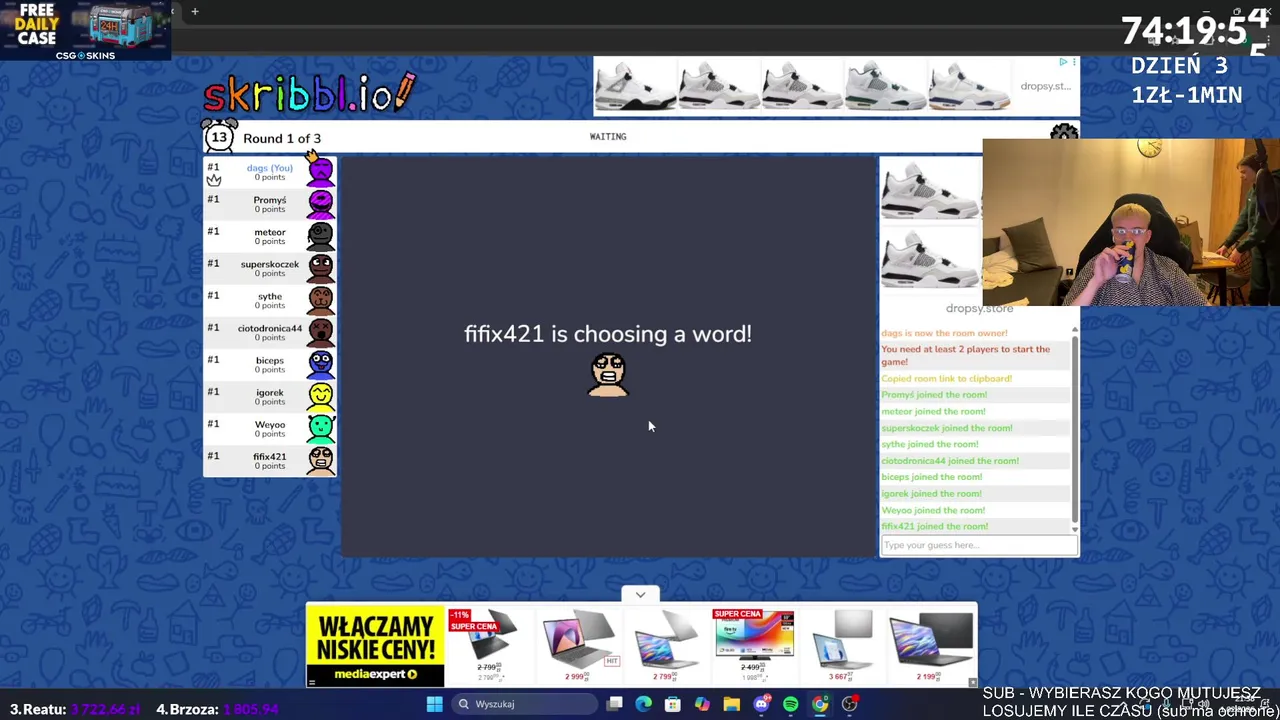Click 'Round 1 of 3' text
Screen dimensions: 1280x720
(x=282, y=138)
